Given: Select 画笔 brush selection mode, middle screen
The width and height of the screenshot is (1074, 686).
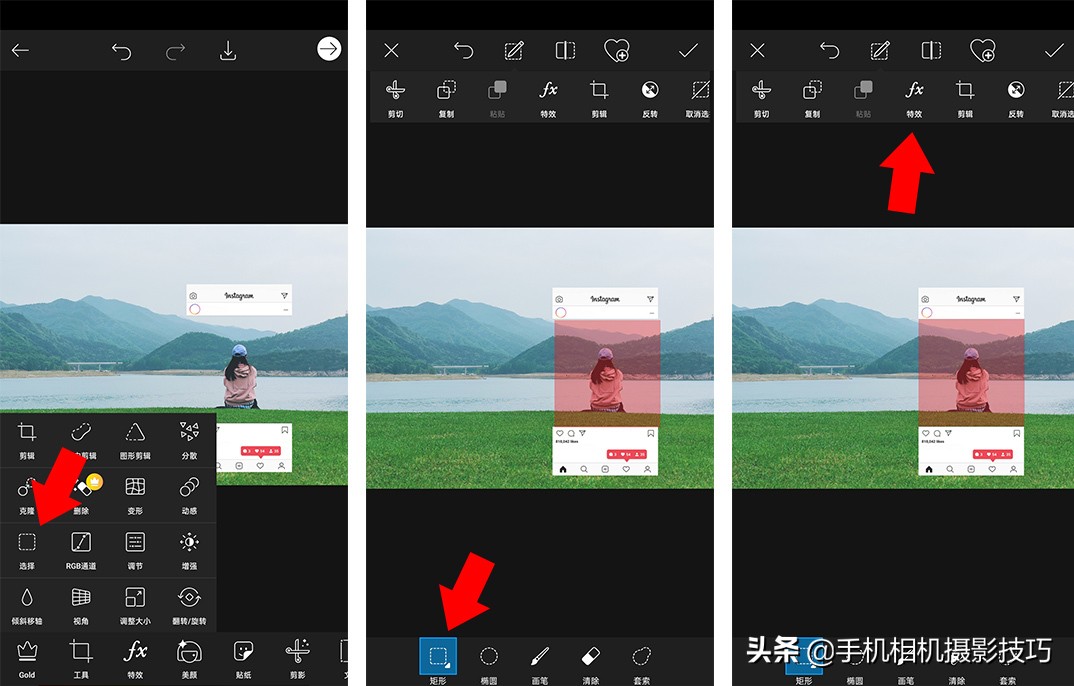Looking at the screenshot, I should click(x=540, y=664).
